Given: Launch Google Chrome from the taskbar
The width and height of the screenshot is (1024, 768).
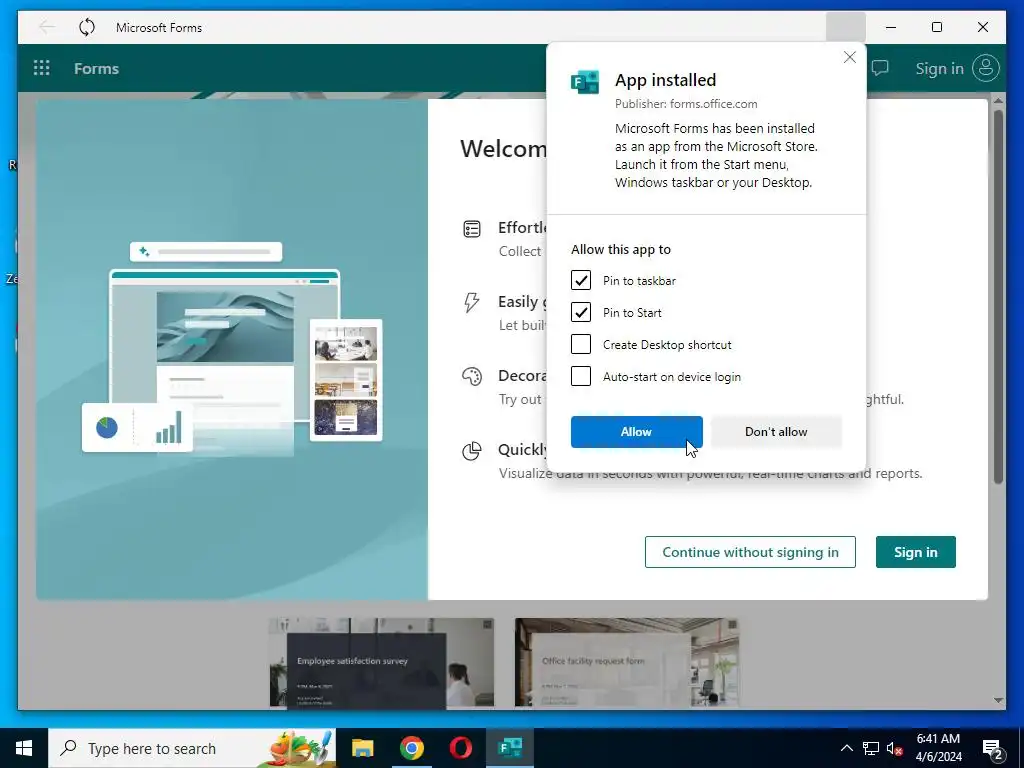Looking at the screenshot, I should point(411,748).
